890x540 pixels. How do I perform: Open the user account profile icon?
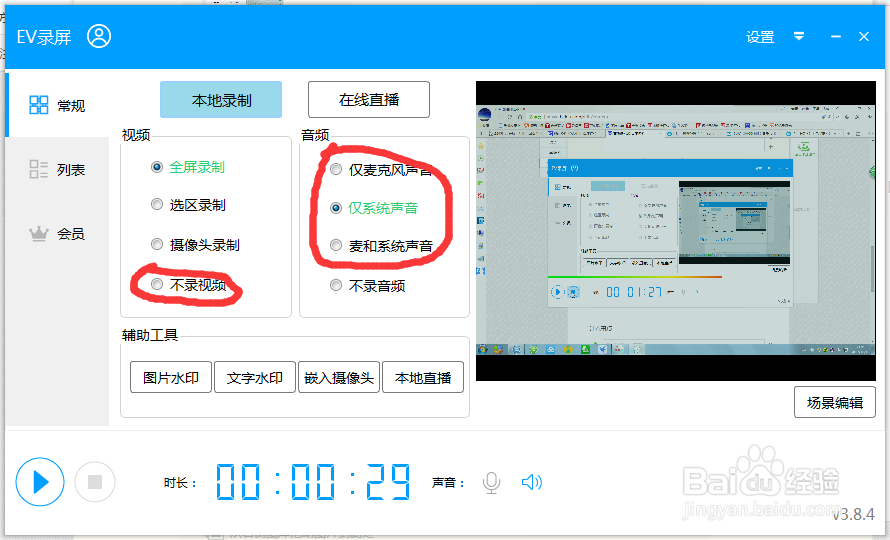point(99,36)
